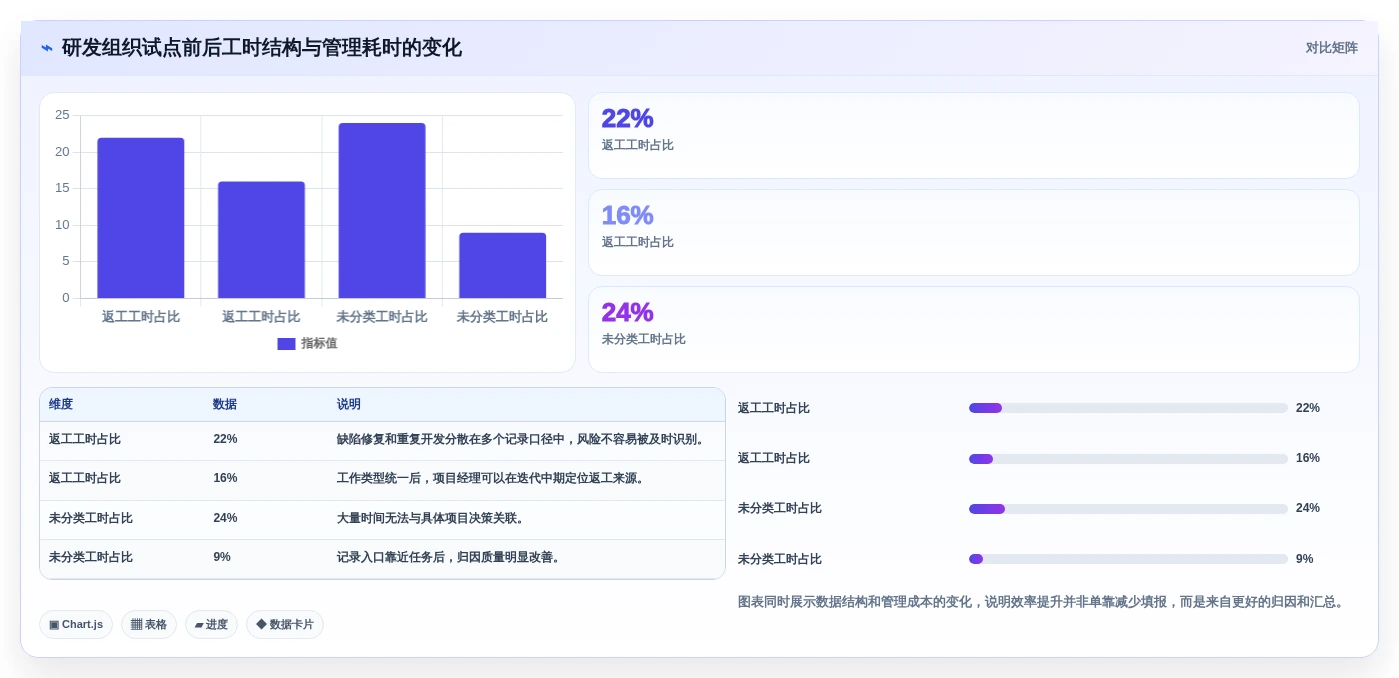The width and height of the screenshot is (1399, 678).
Task: Toggle the 指标值 legend swatch
Action: pos(286,344)
